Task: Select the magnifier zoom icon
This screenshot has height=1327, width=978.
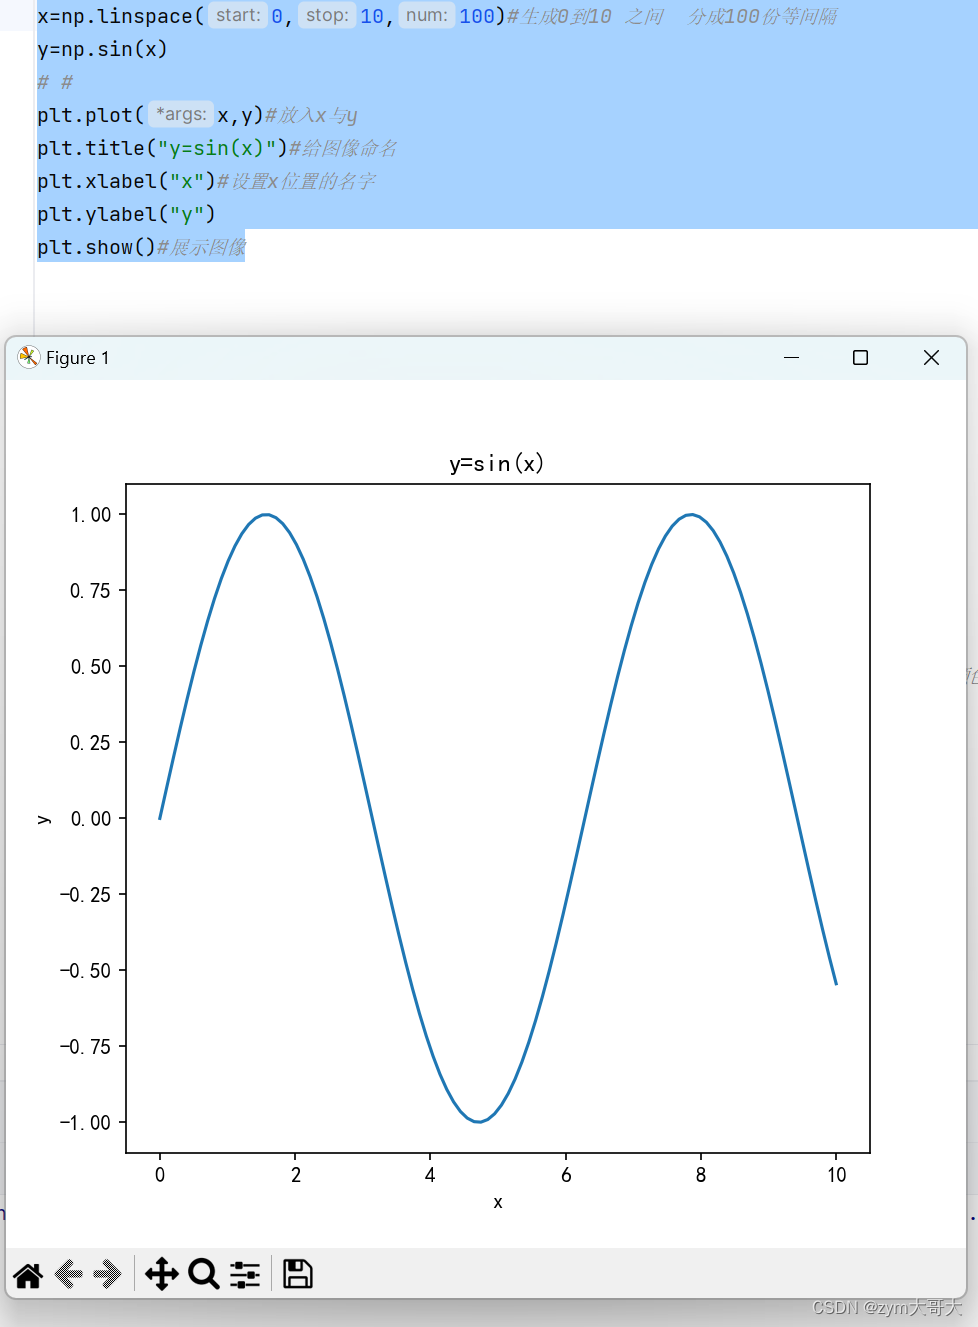Action: click(204, 1274)
